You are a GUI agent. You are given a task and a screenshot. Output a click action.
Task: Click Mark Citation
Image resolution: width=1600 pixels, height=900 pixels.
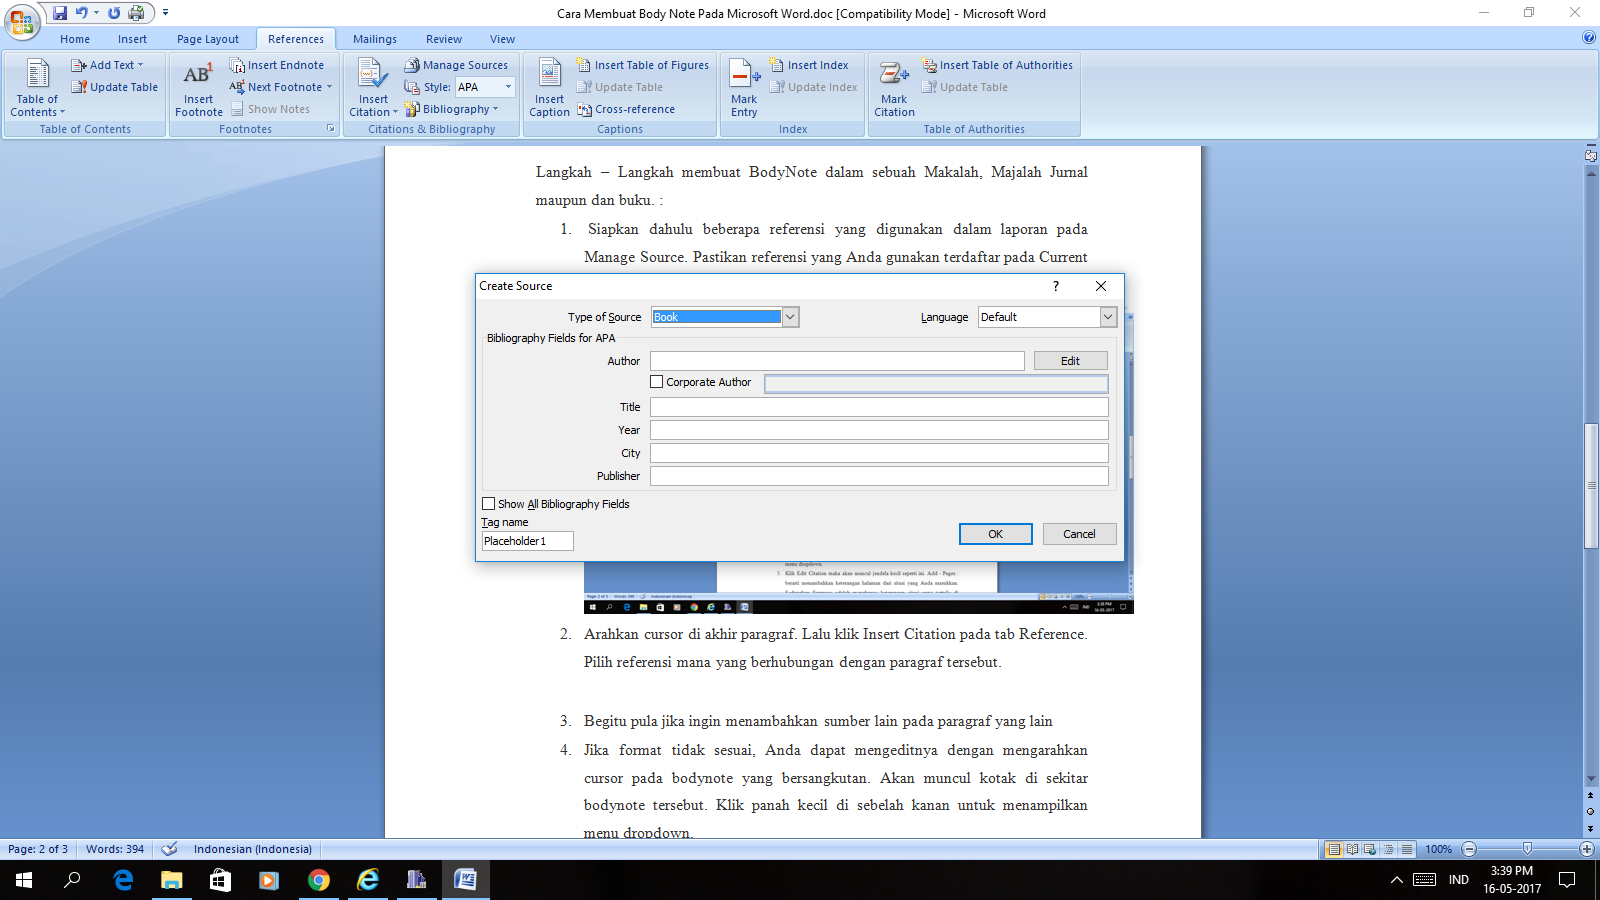[x=894, y=88]
